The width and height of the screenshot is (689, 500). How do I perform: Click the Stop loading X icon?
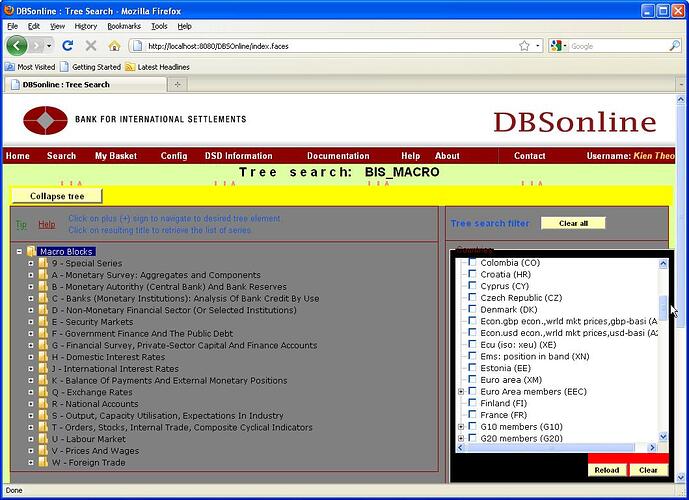(91, 45)
